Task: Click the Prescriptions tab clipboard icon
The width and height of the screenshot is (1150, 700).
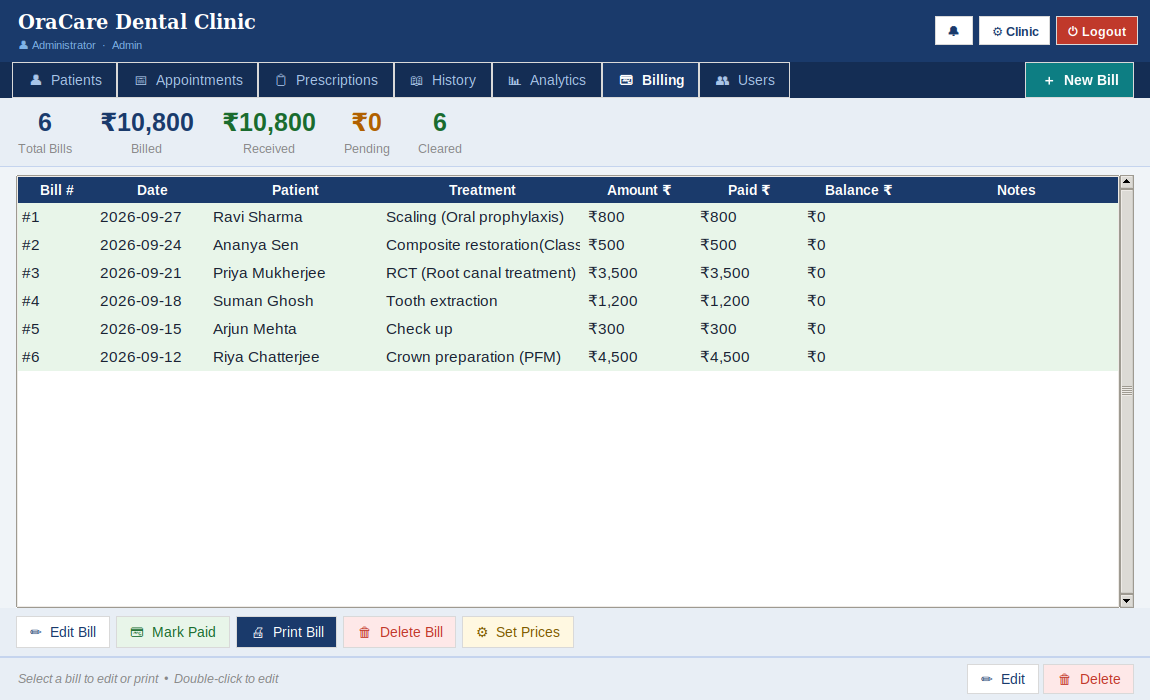Action: tap(281, 80)
